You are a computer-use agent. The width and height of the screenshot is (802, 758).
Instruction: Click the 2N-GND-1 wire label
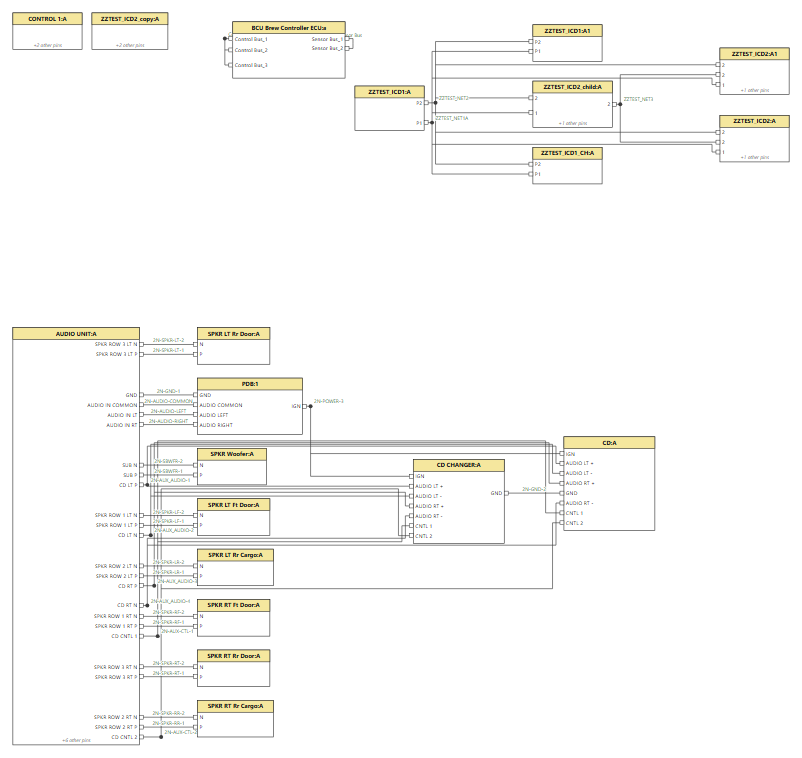coord(168,391)
